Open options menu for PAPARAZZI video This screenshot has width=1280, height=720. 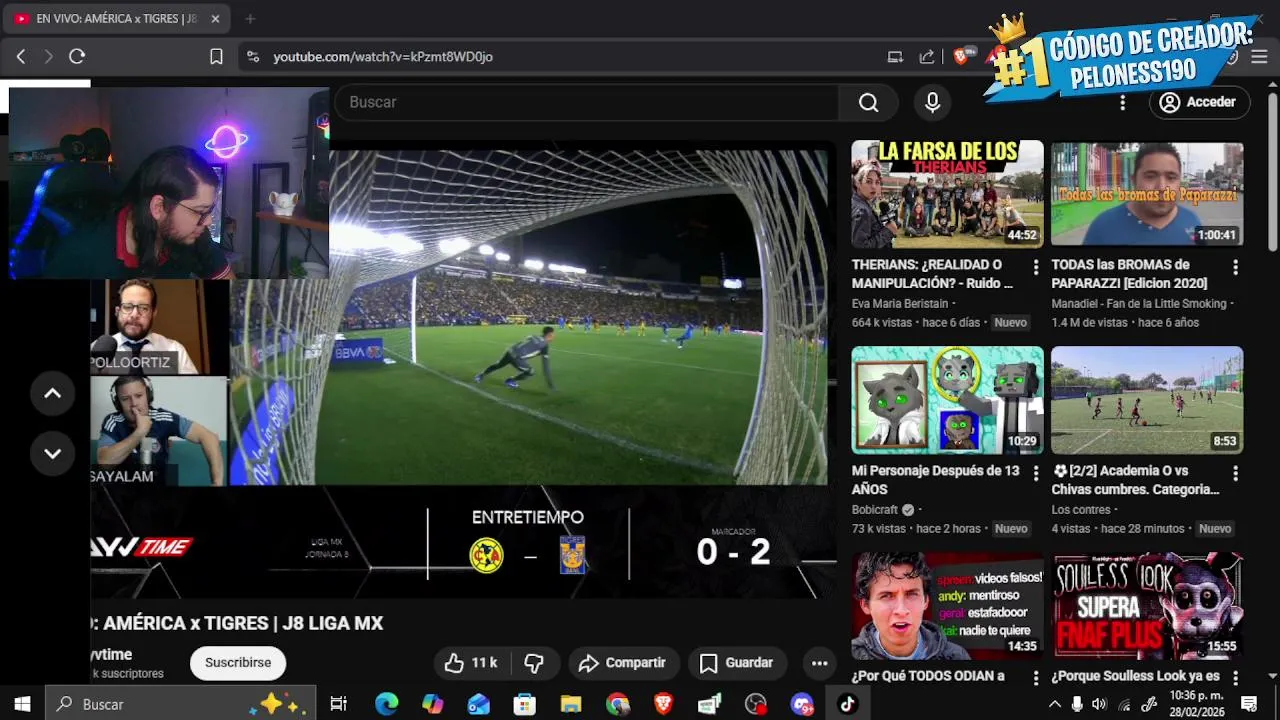1236,267
